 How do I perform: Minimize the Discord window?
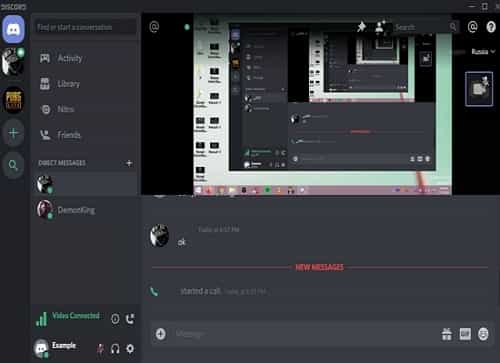(x=472, y=6)
